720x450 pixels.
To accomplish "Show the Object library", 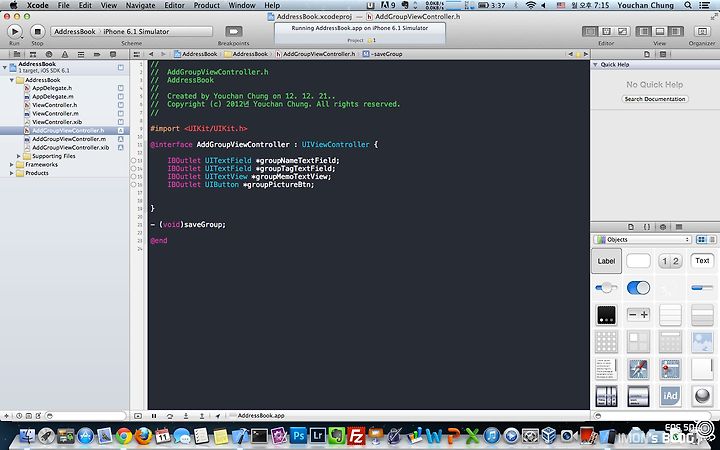I will point(663,227).
